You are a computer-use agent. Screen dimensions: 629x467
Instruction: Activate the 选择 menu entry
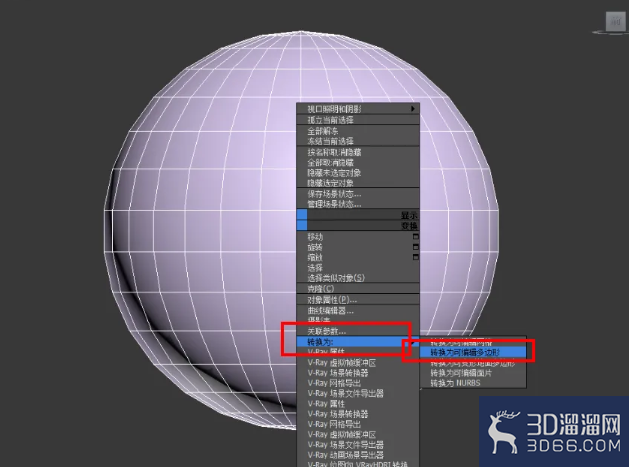(x=358, y=268)
